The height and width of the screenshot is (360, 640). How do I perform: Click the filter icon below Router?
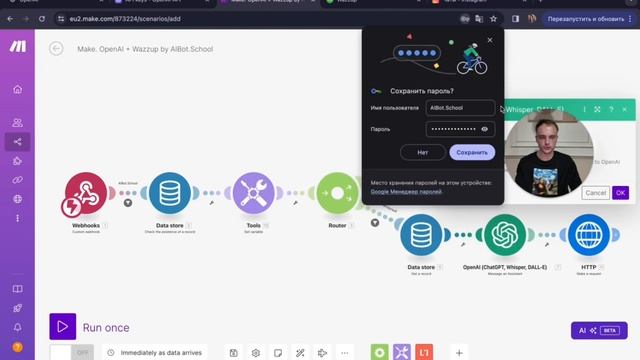coord(375,223)
